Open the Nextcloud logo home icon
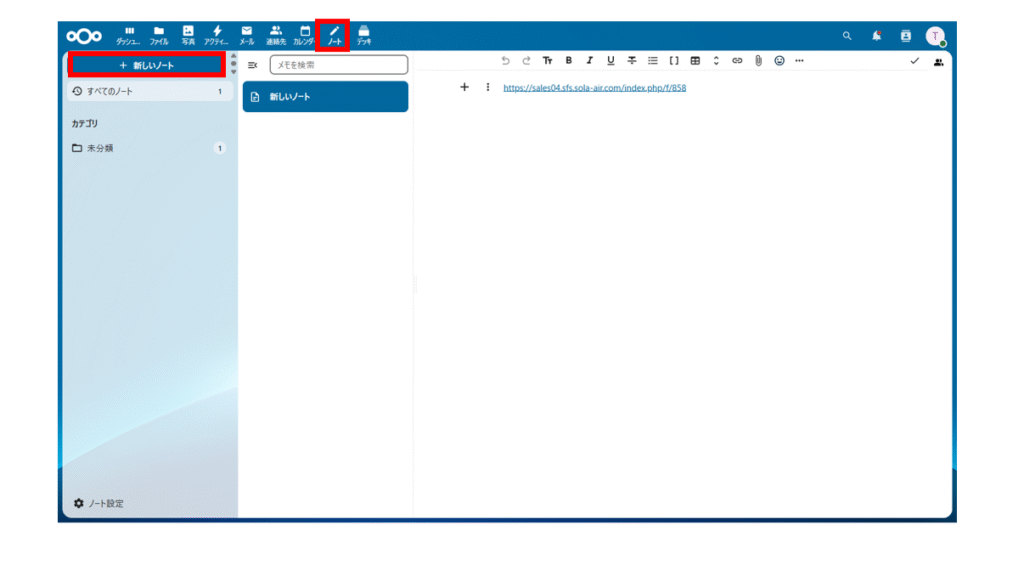The width and height of the screenshot is (1024, 570). click(x=84, y=36)
